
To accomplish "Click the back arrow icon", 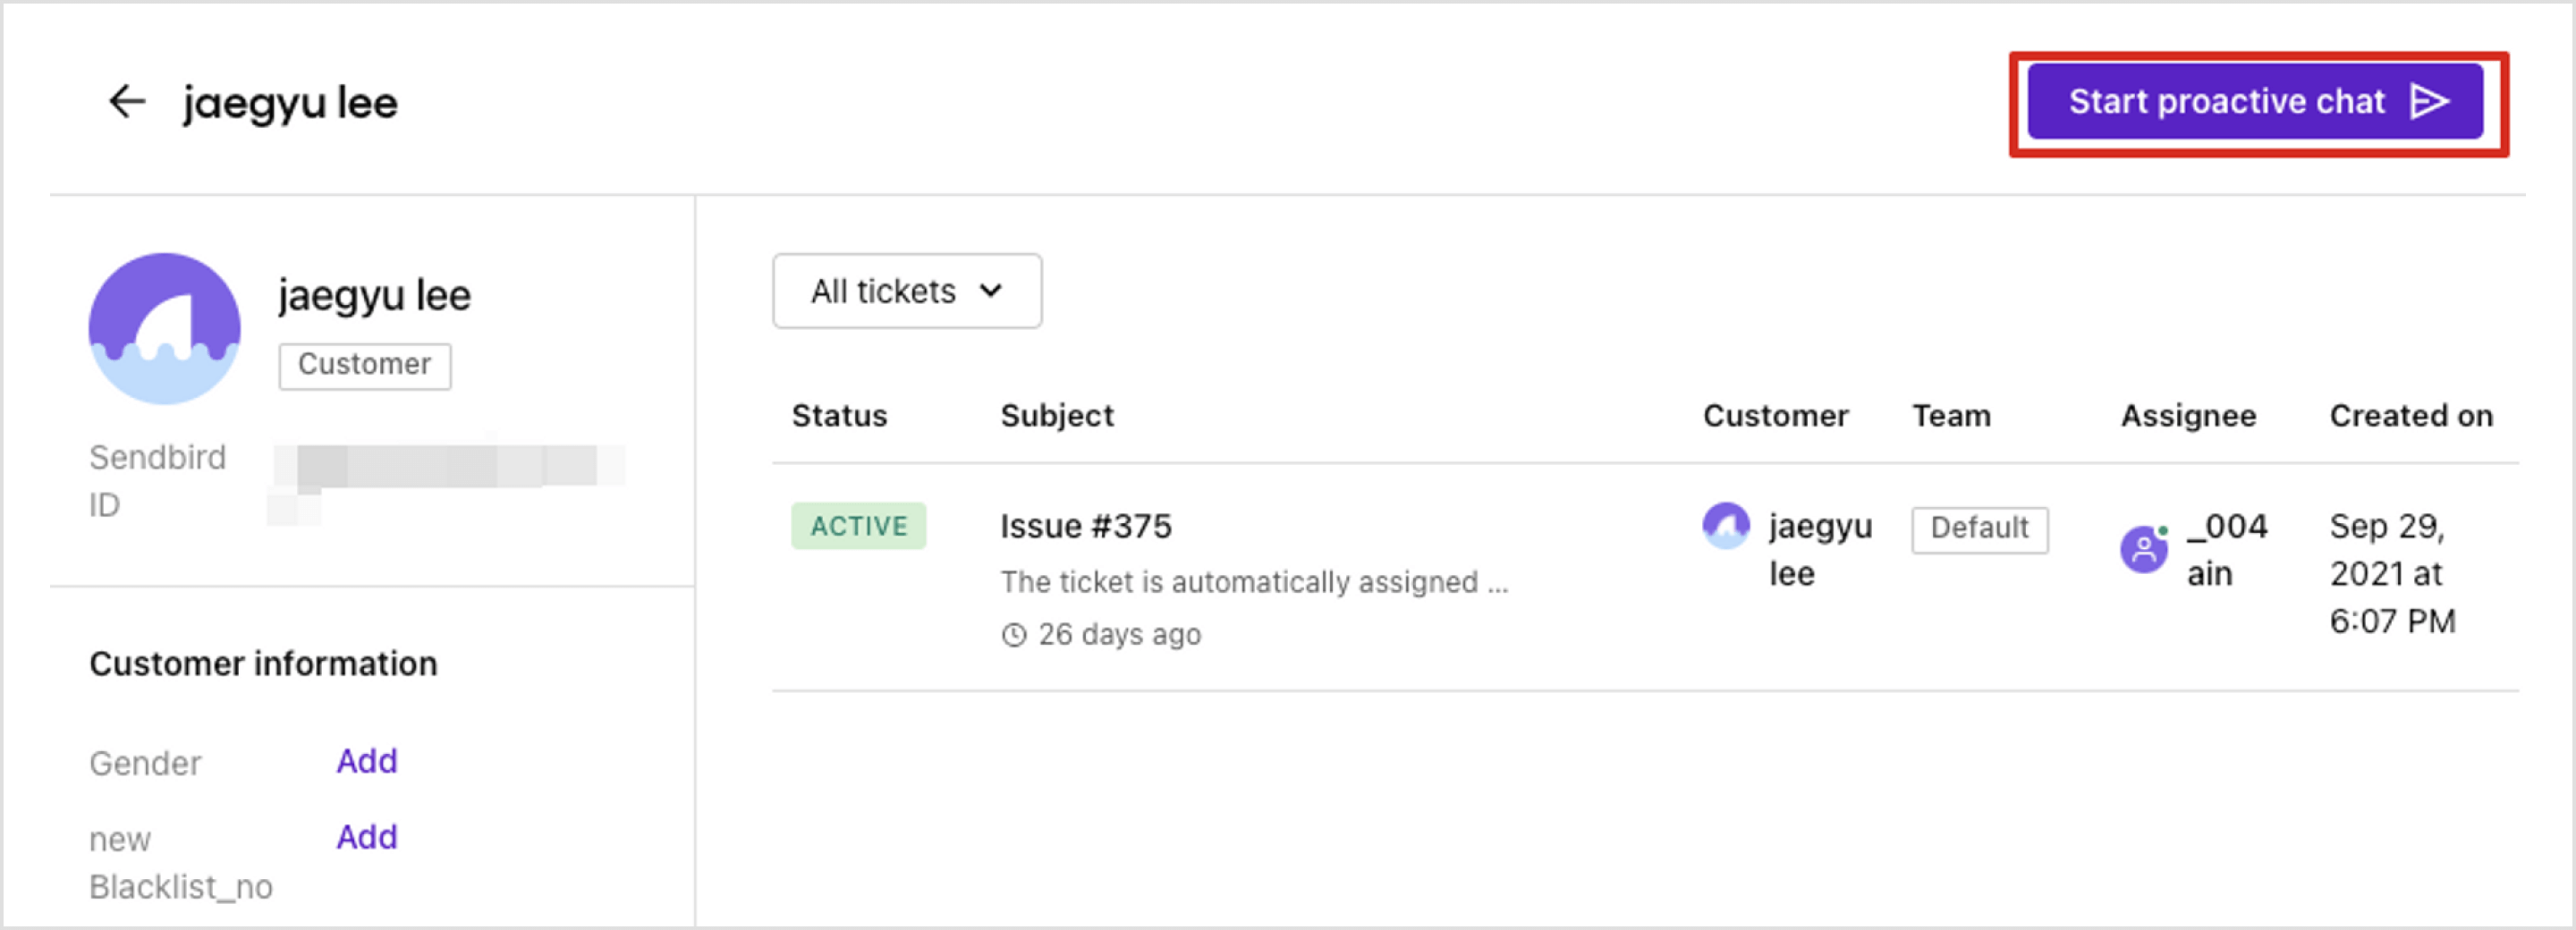I will click(x=127, y=101).
